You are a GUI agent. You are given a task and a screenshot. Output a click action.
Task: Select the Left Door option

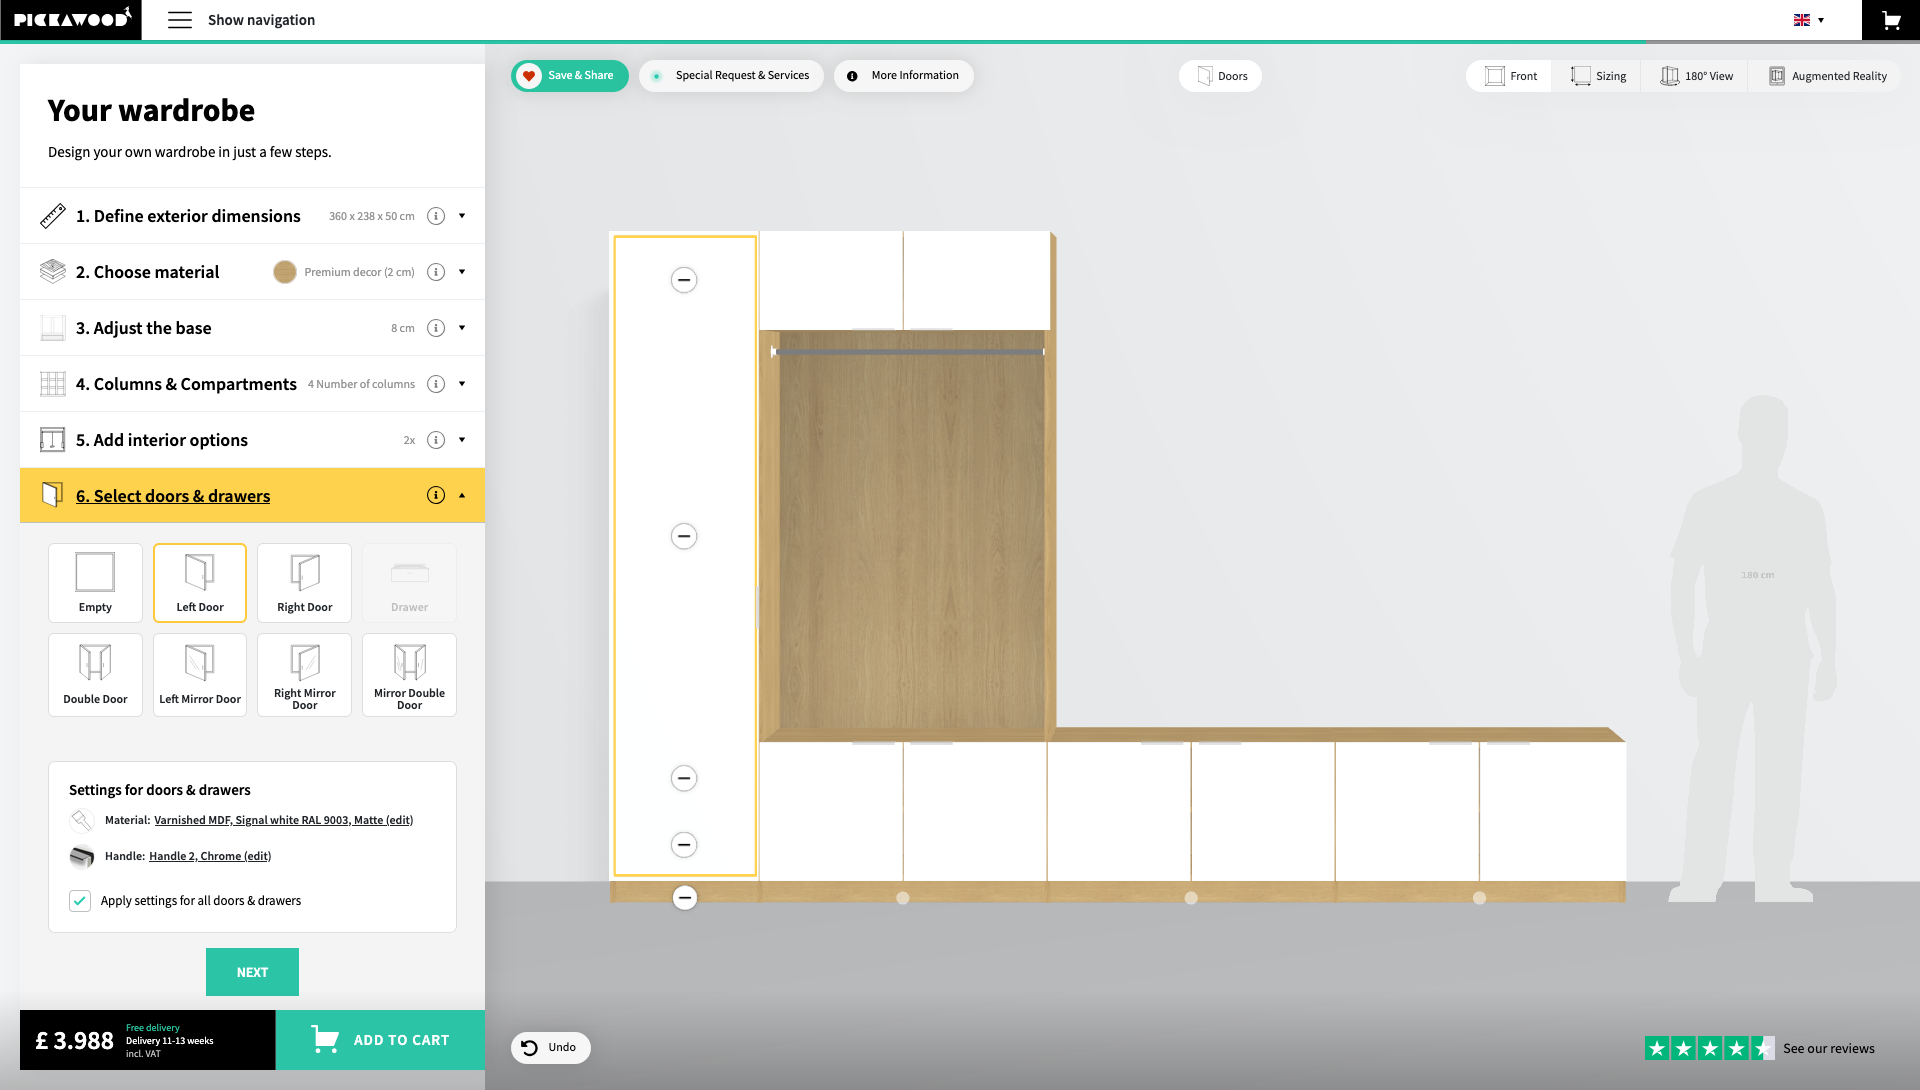(x=200, y=582)
